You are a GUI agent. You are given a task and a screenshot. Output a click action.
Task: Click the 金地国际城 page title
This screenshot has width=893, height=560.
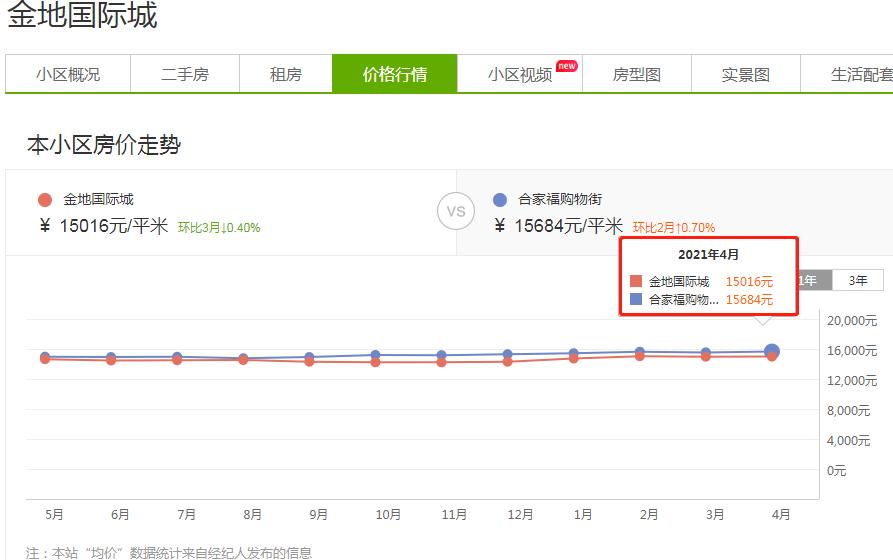pyautogui.click(x=82, y=15)
